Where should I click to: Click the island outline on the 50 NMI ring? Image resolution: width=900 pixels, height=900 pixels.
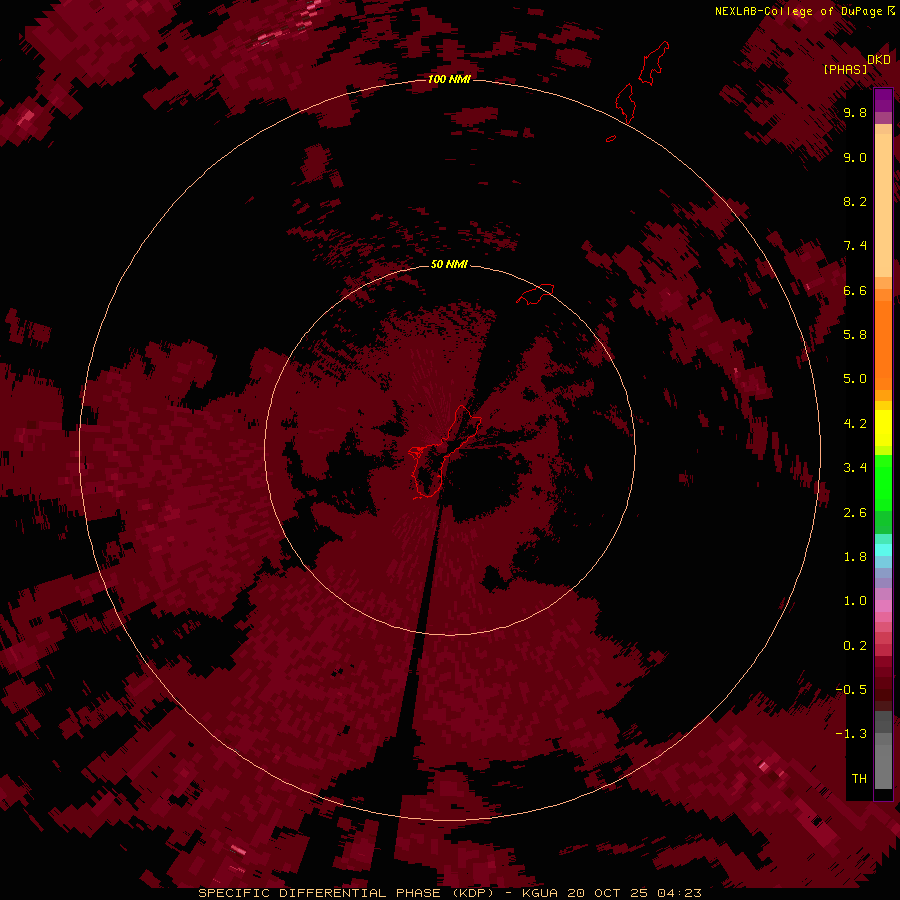point(535,294)
